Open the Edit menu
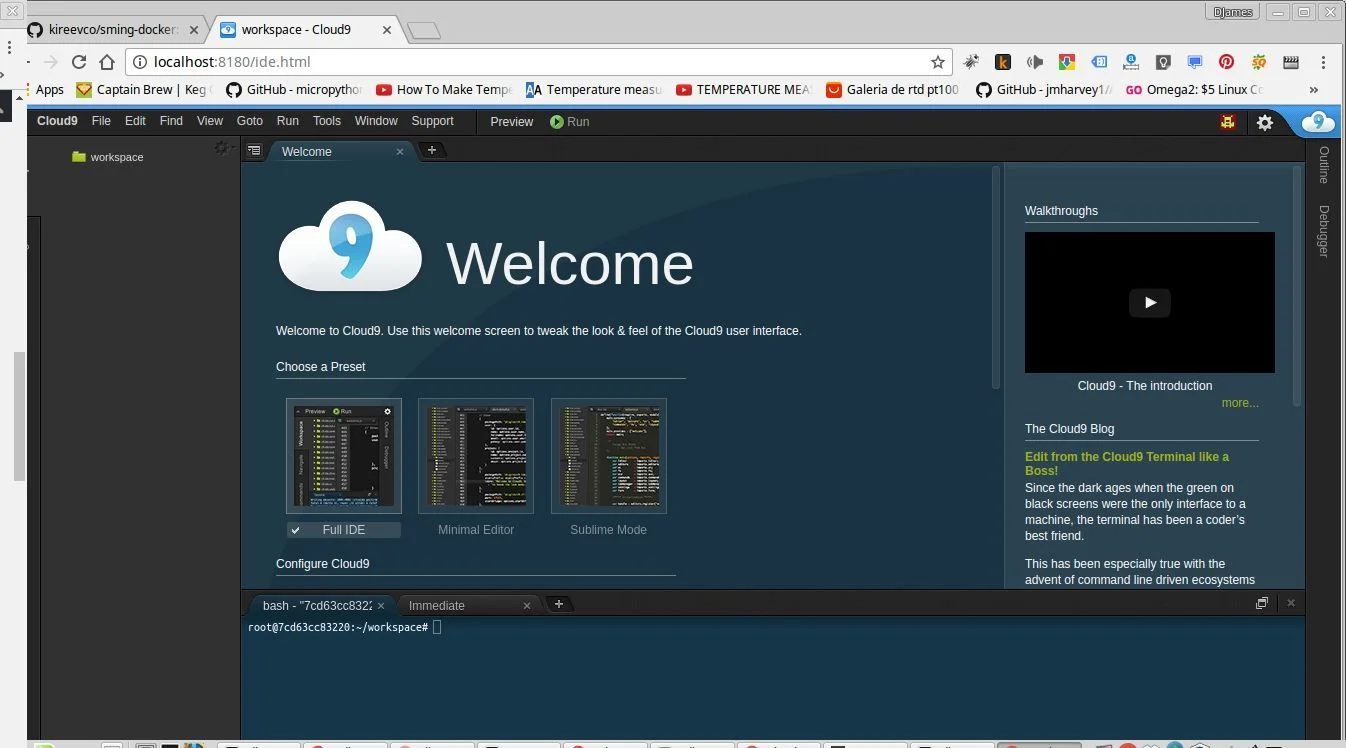The image size is (1346, 748). pos(135,122)
